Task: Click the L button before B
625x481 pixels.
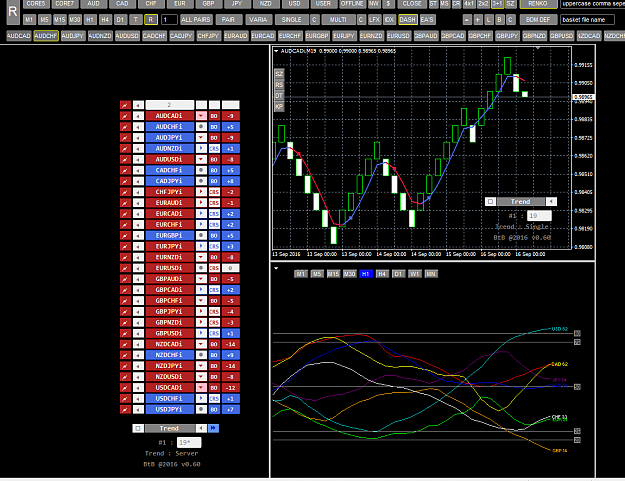Action: (x=489, y=20)
